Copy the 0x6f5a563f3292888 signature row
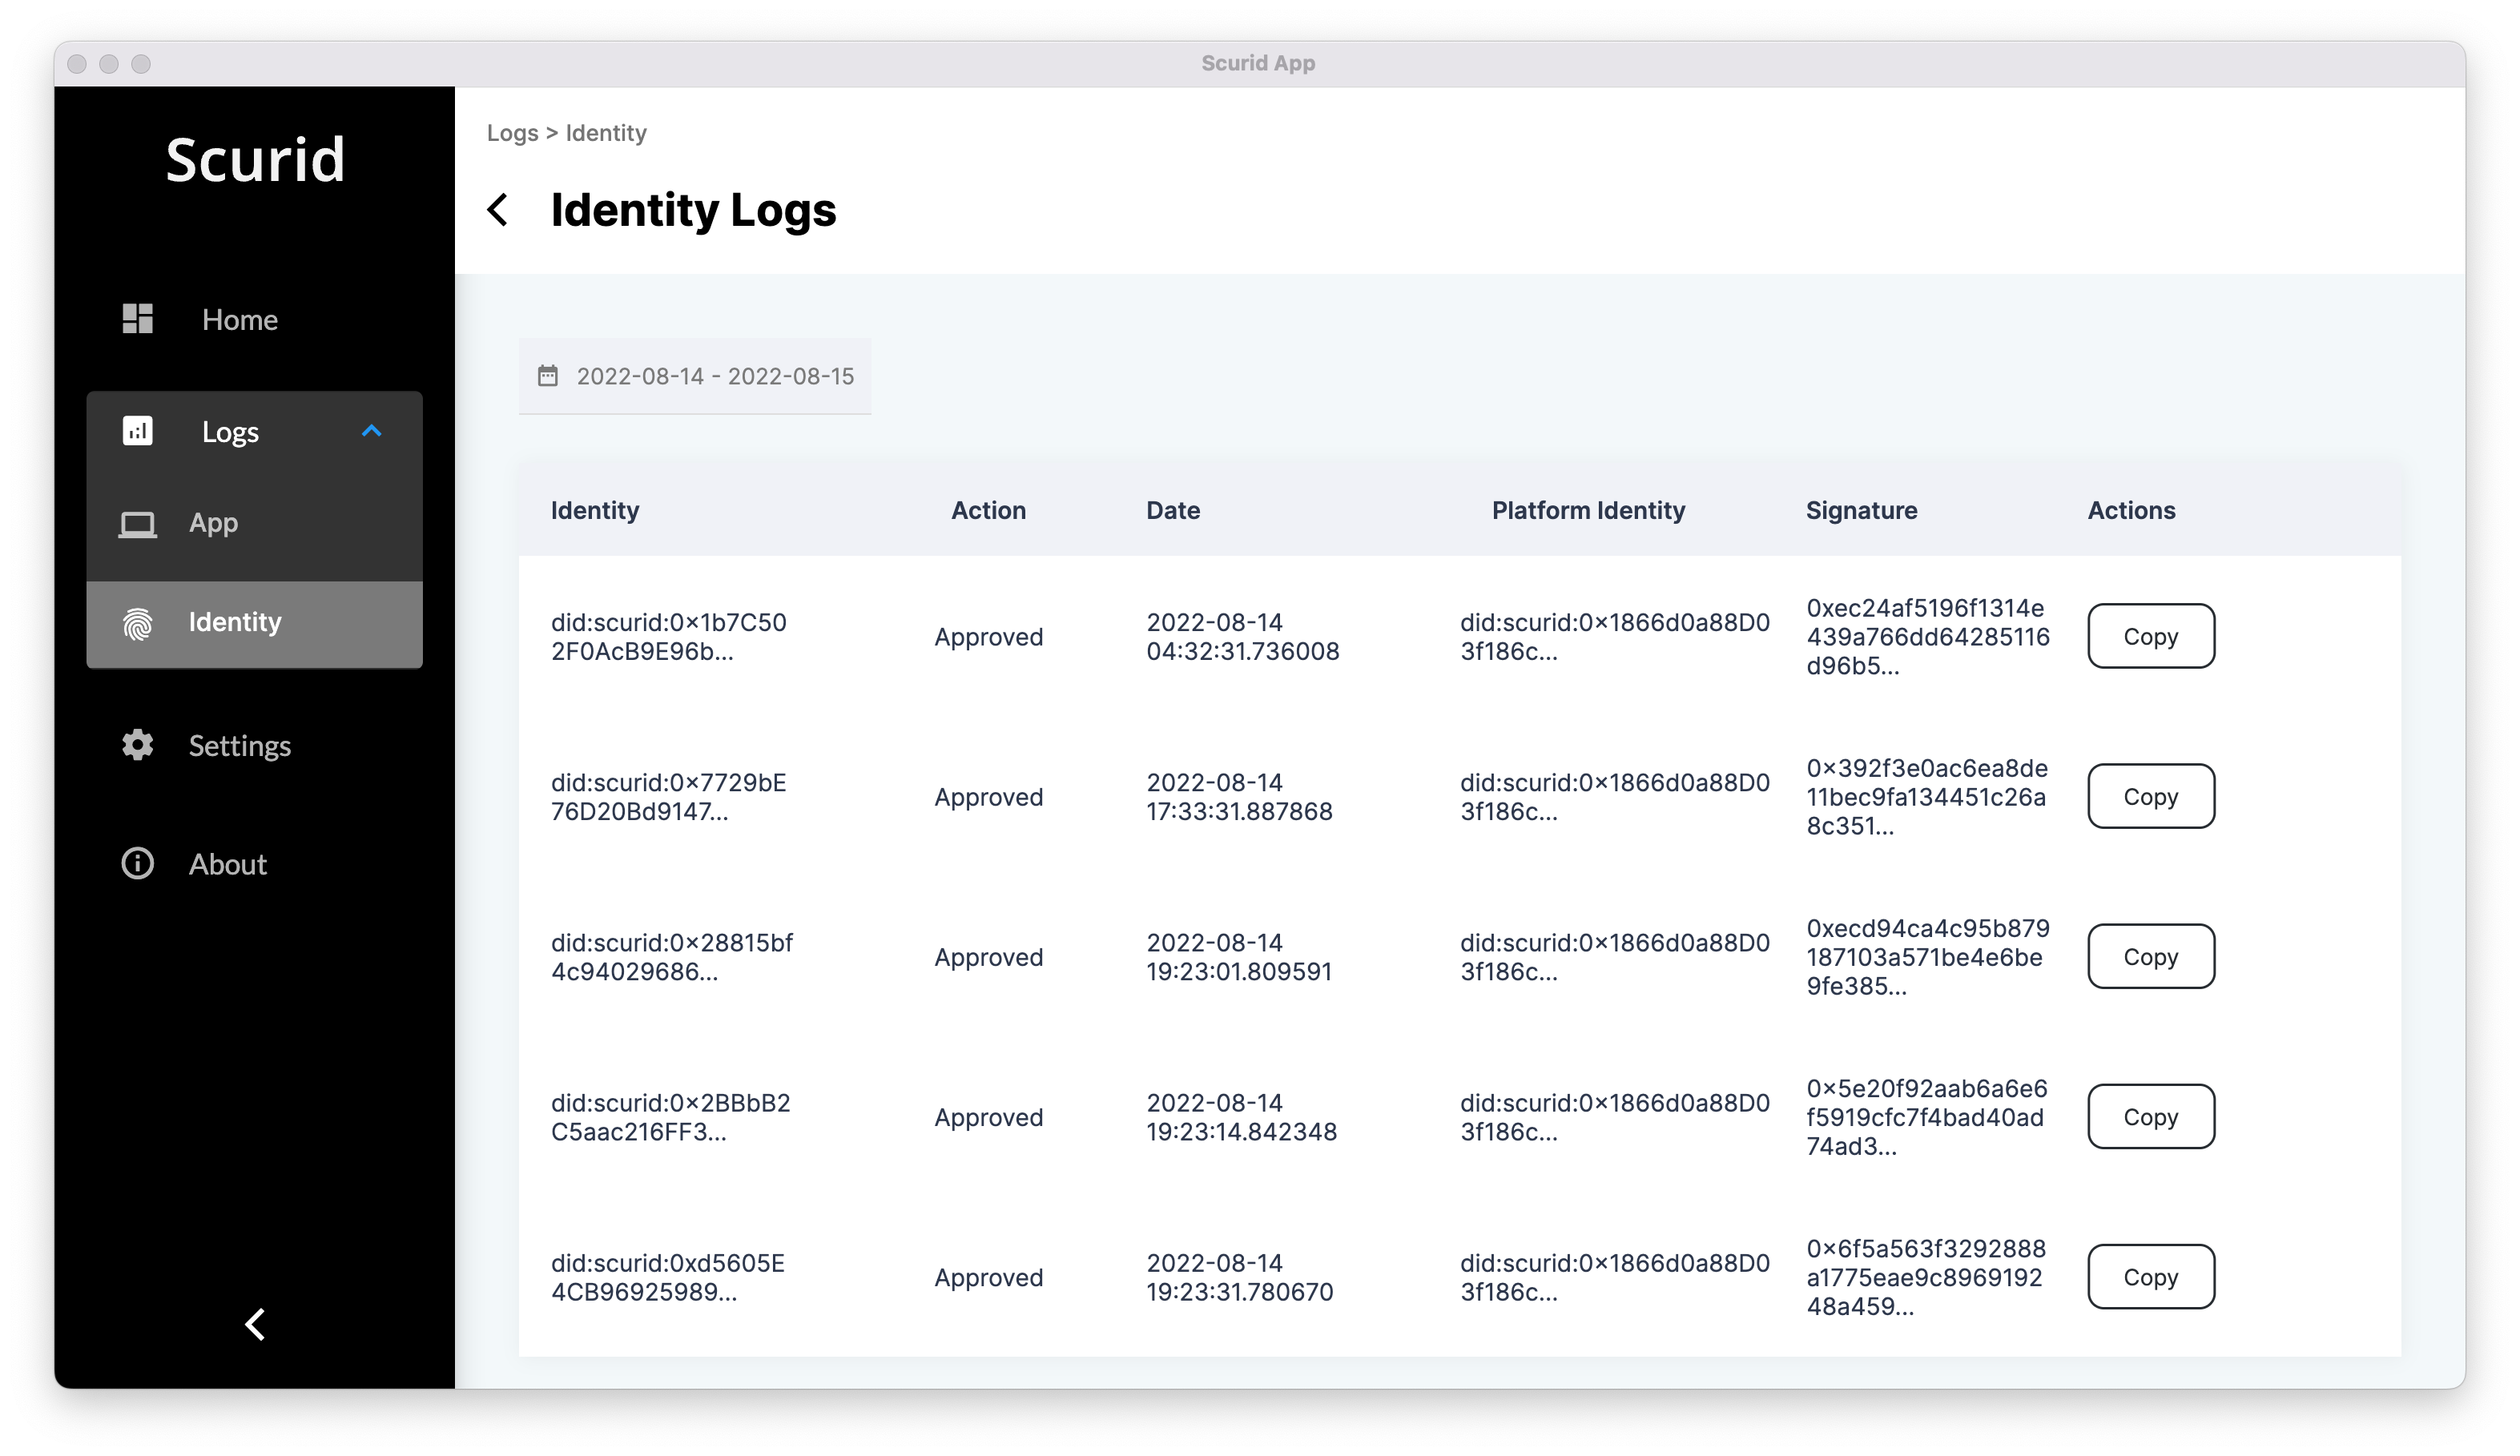This screenshot has height=1456, width=2520. coord(2151,1276)
